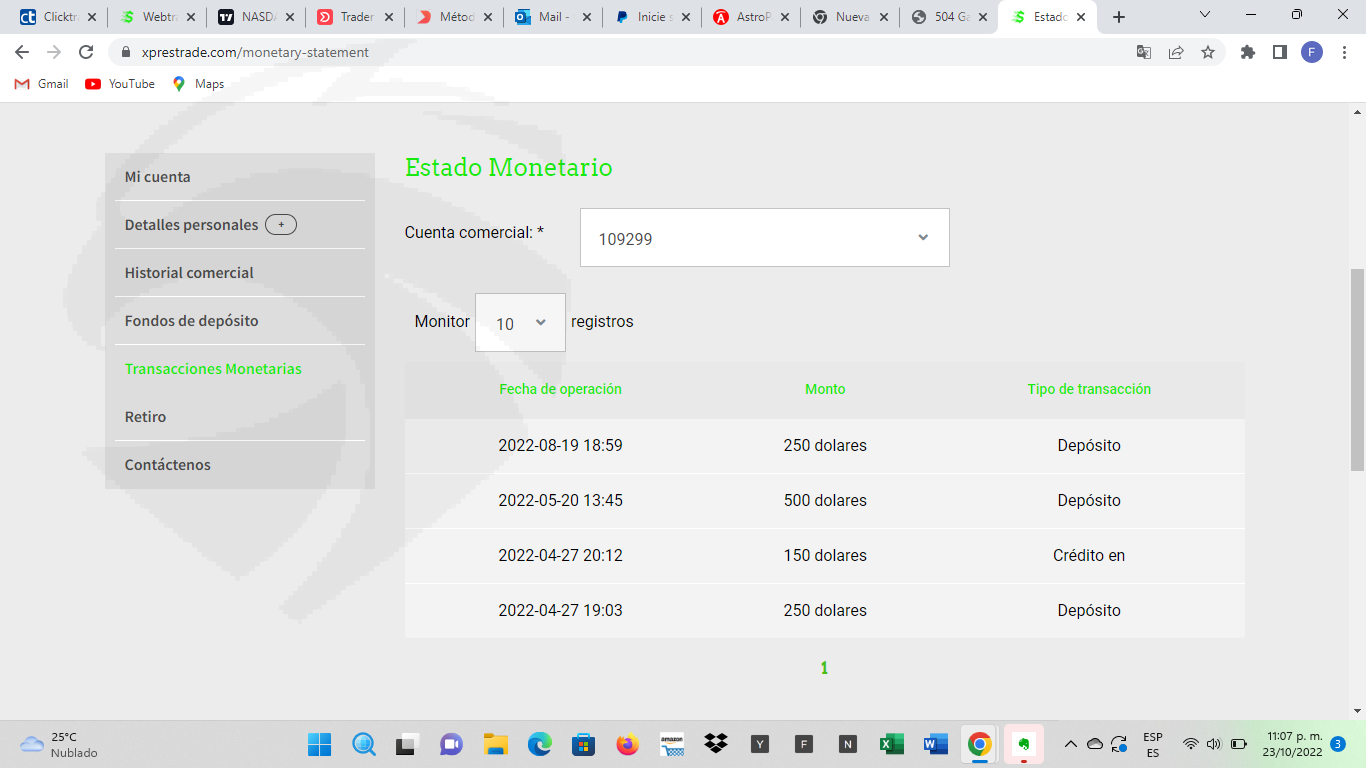Open the Teams Chat taskbar icon

point(451,744)
